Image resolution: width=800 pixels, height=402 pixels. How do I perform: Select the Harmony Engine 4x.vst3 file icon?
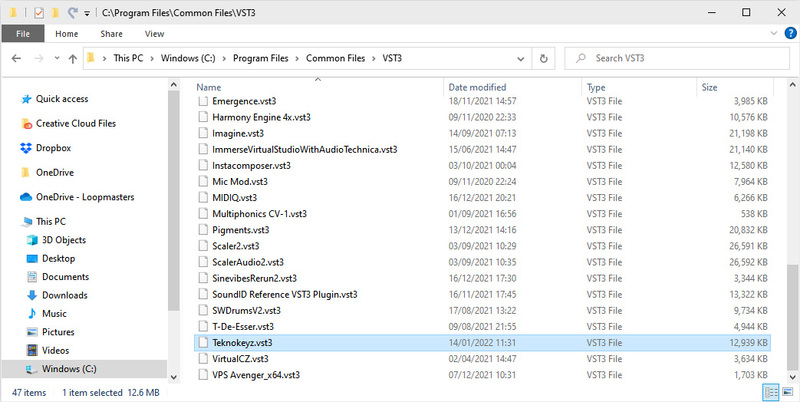coord(204,117)
